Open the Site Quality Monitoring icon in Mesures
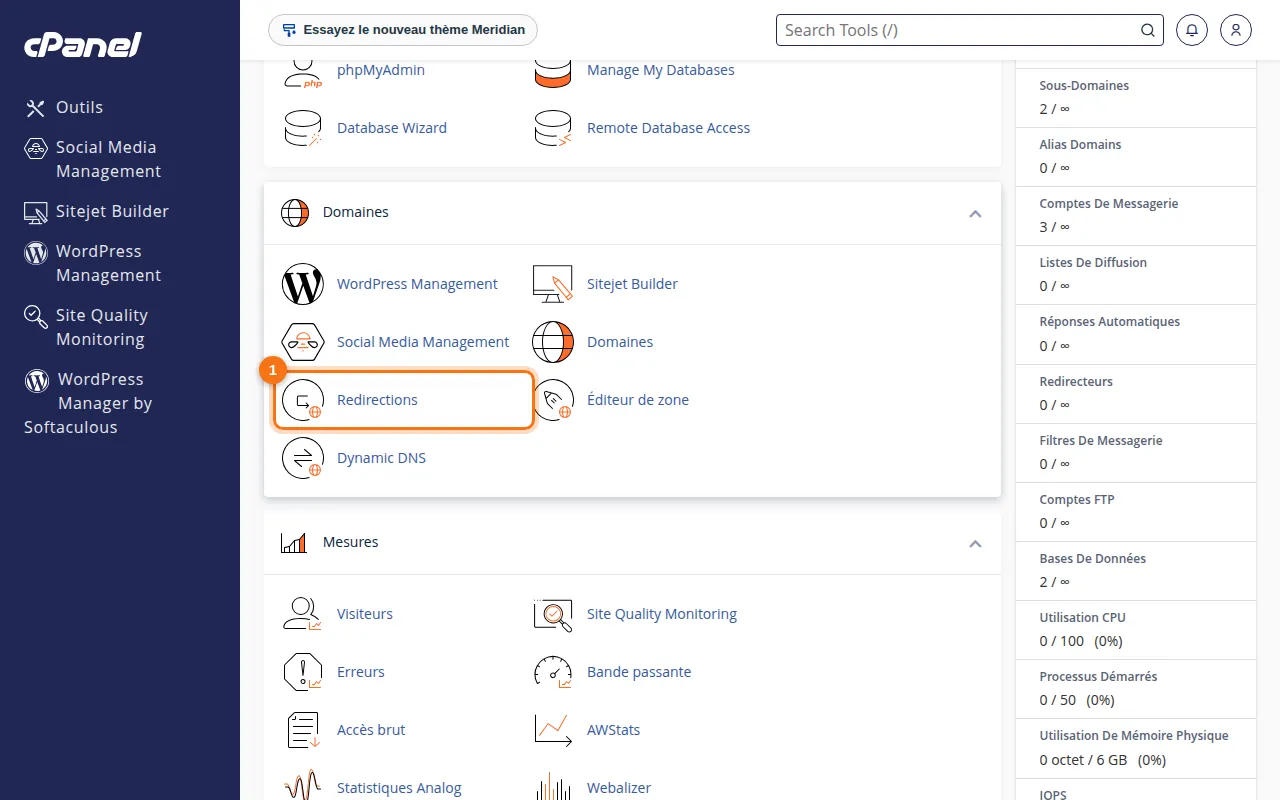The height and width of the screenshot is (800, 1280). coord(552,614)
